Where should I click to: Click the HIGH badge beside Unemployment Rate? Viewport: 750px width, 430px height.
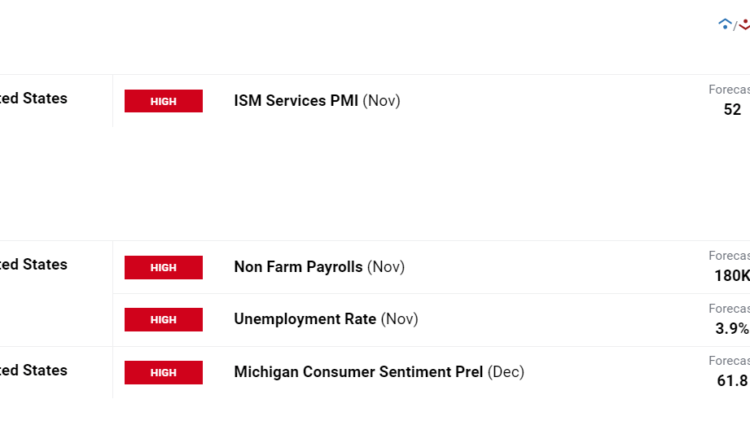coord(163,319)
